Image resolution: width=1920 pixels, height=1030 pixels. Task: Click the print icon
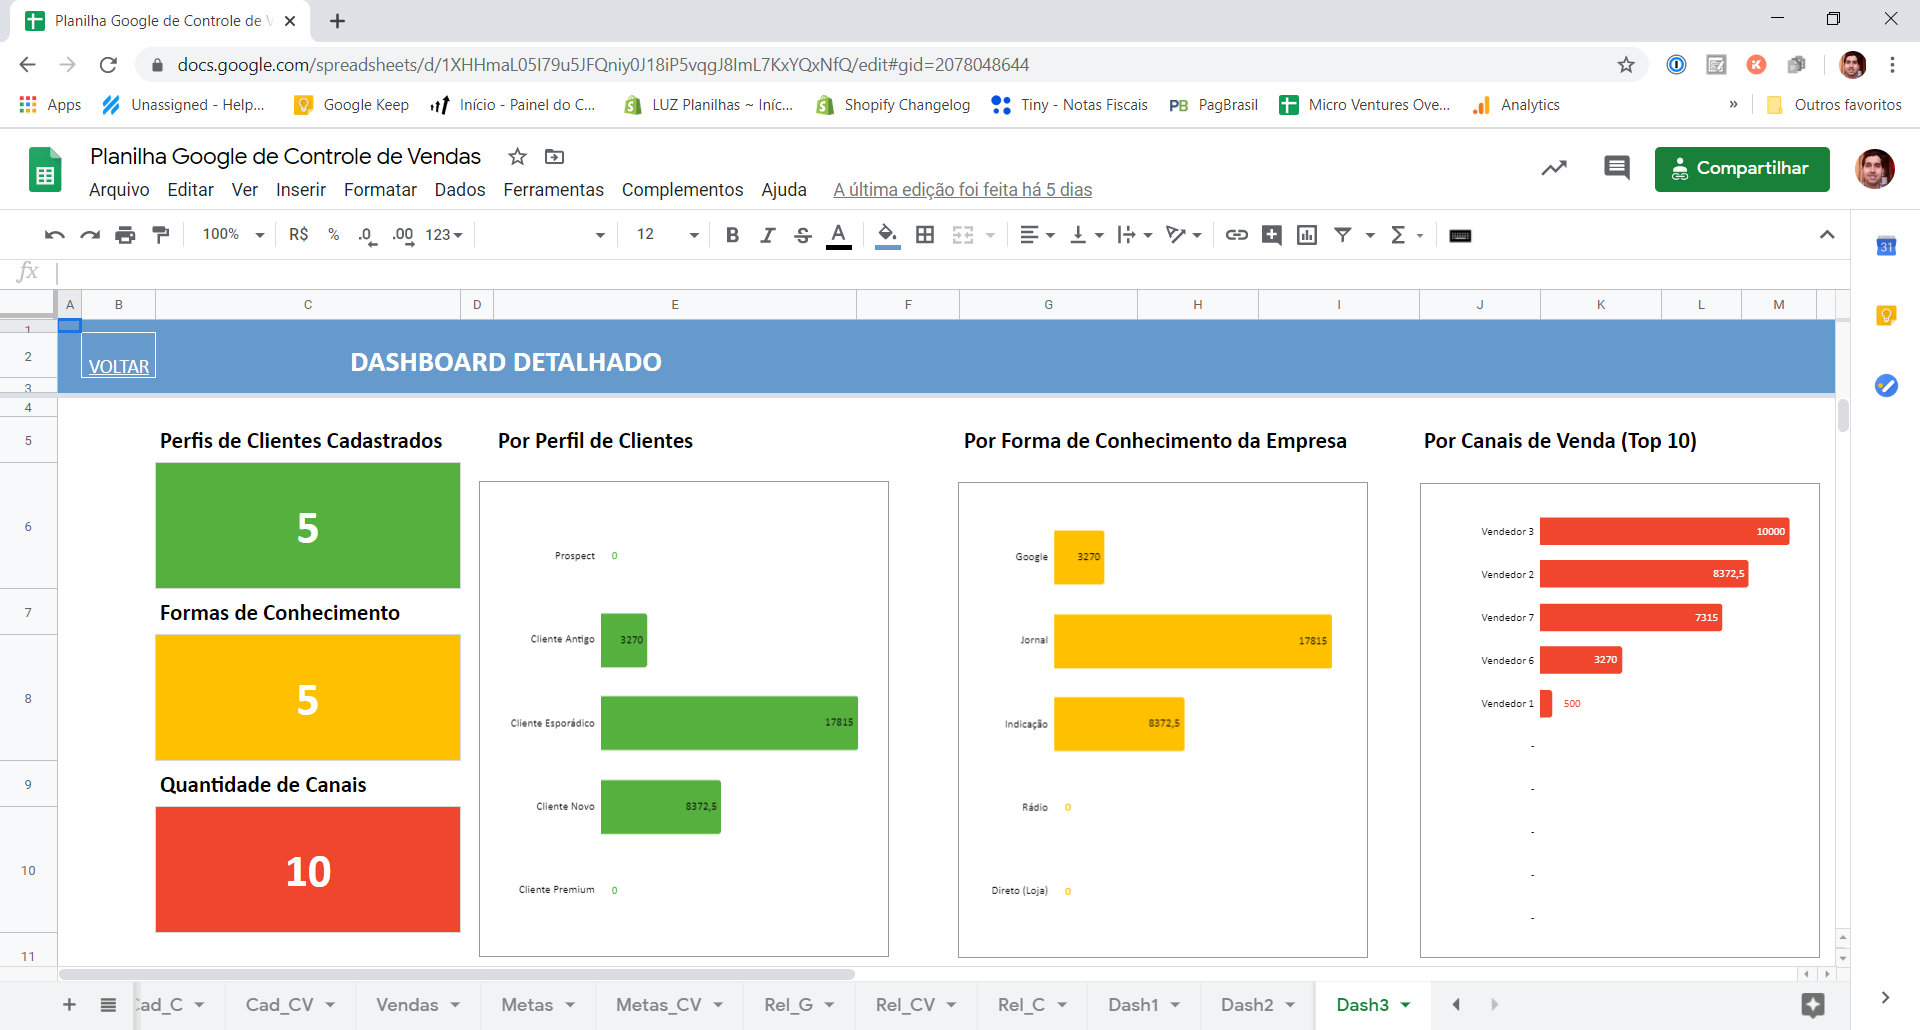125,235
